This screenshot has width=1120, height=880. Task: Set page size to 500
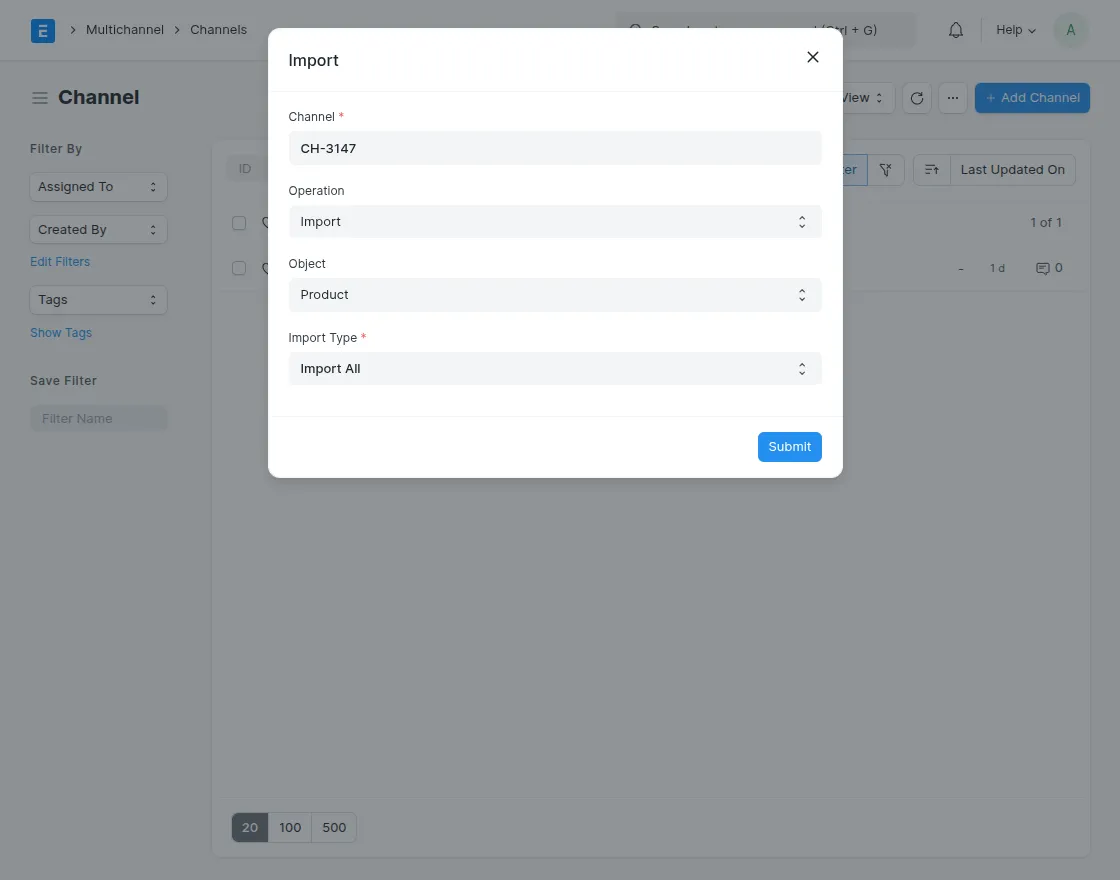coord(334,827)
